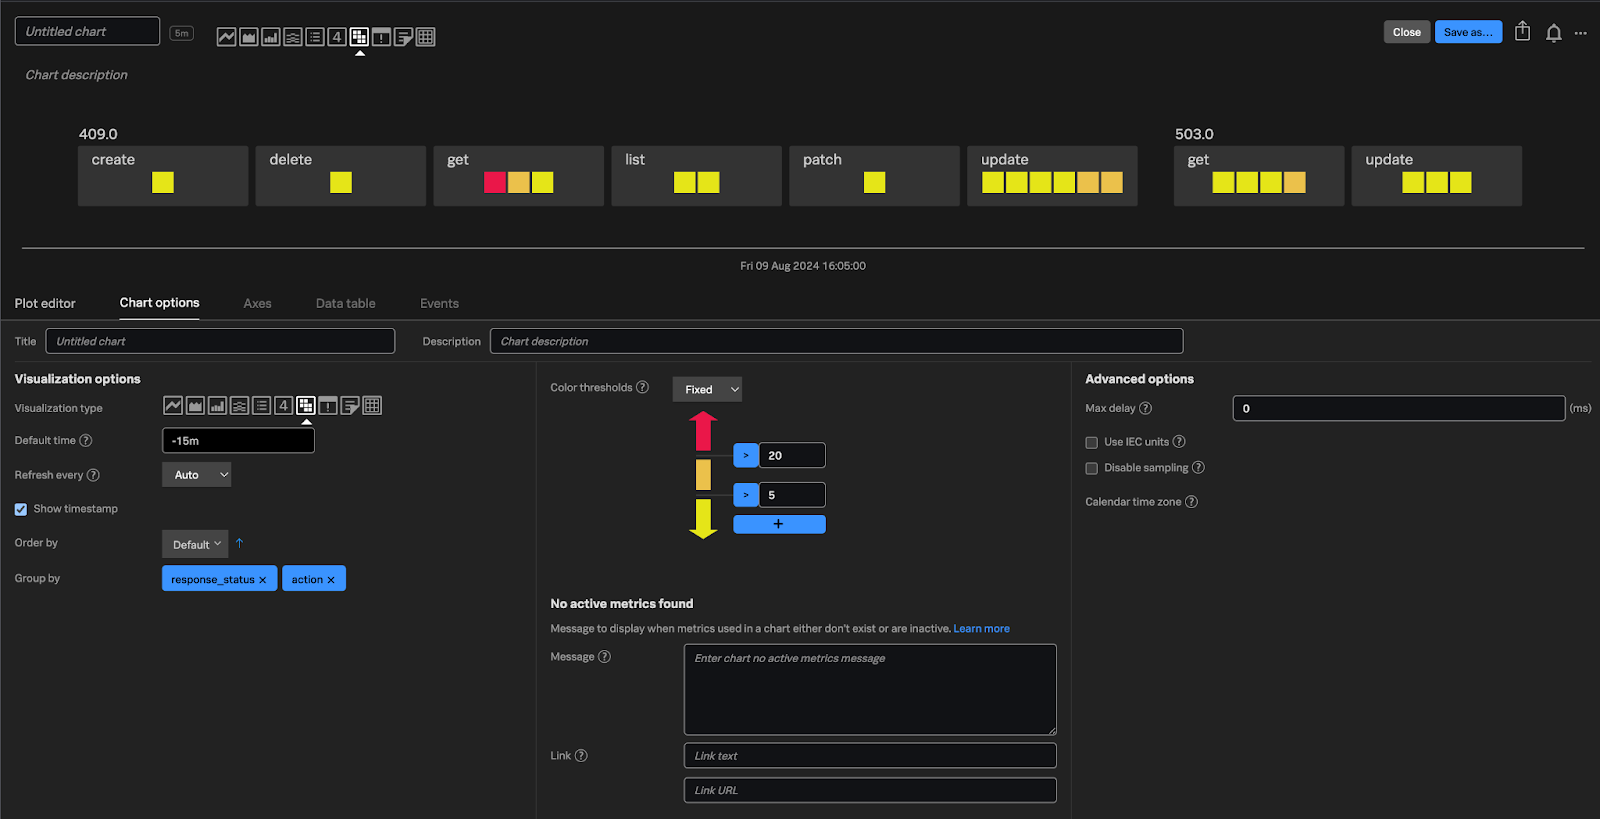Viewport: 1600px width, 819px height.
Task: Open the alert bell icon
Action: [x=1553, y=33]
